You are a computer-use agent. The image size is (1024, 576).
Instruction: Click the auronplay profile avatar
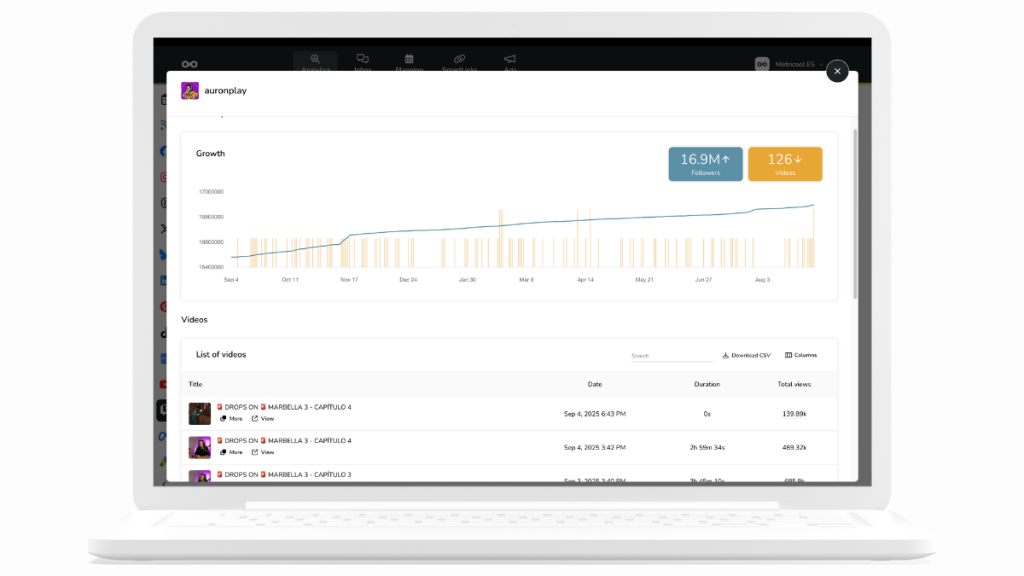(189, 90)
